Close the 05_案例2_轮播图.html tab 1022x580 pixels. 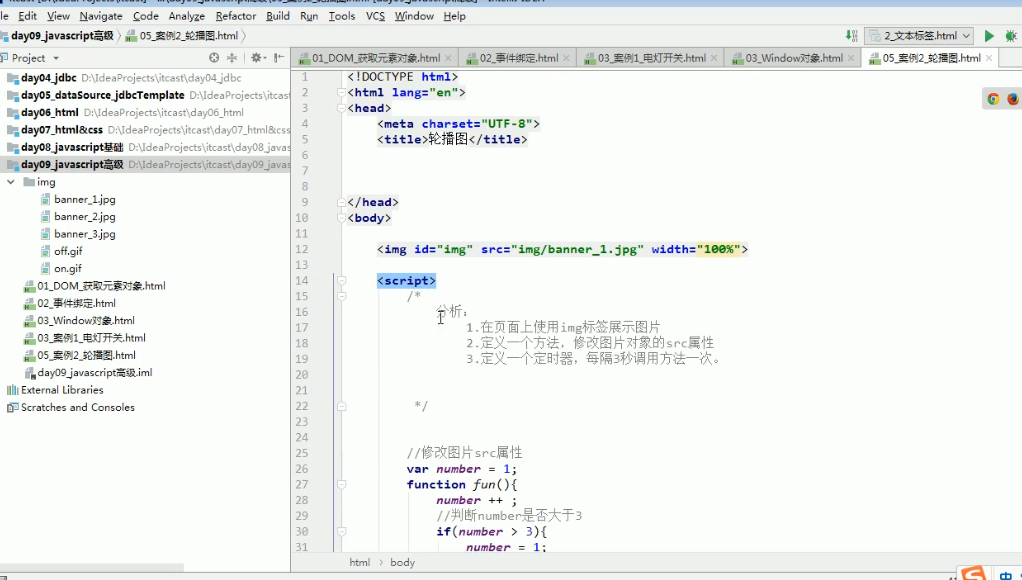[x=989, y=59]
